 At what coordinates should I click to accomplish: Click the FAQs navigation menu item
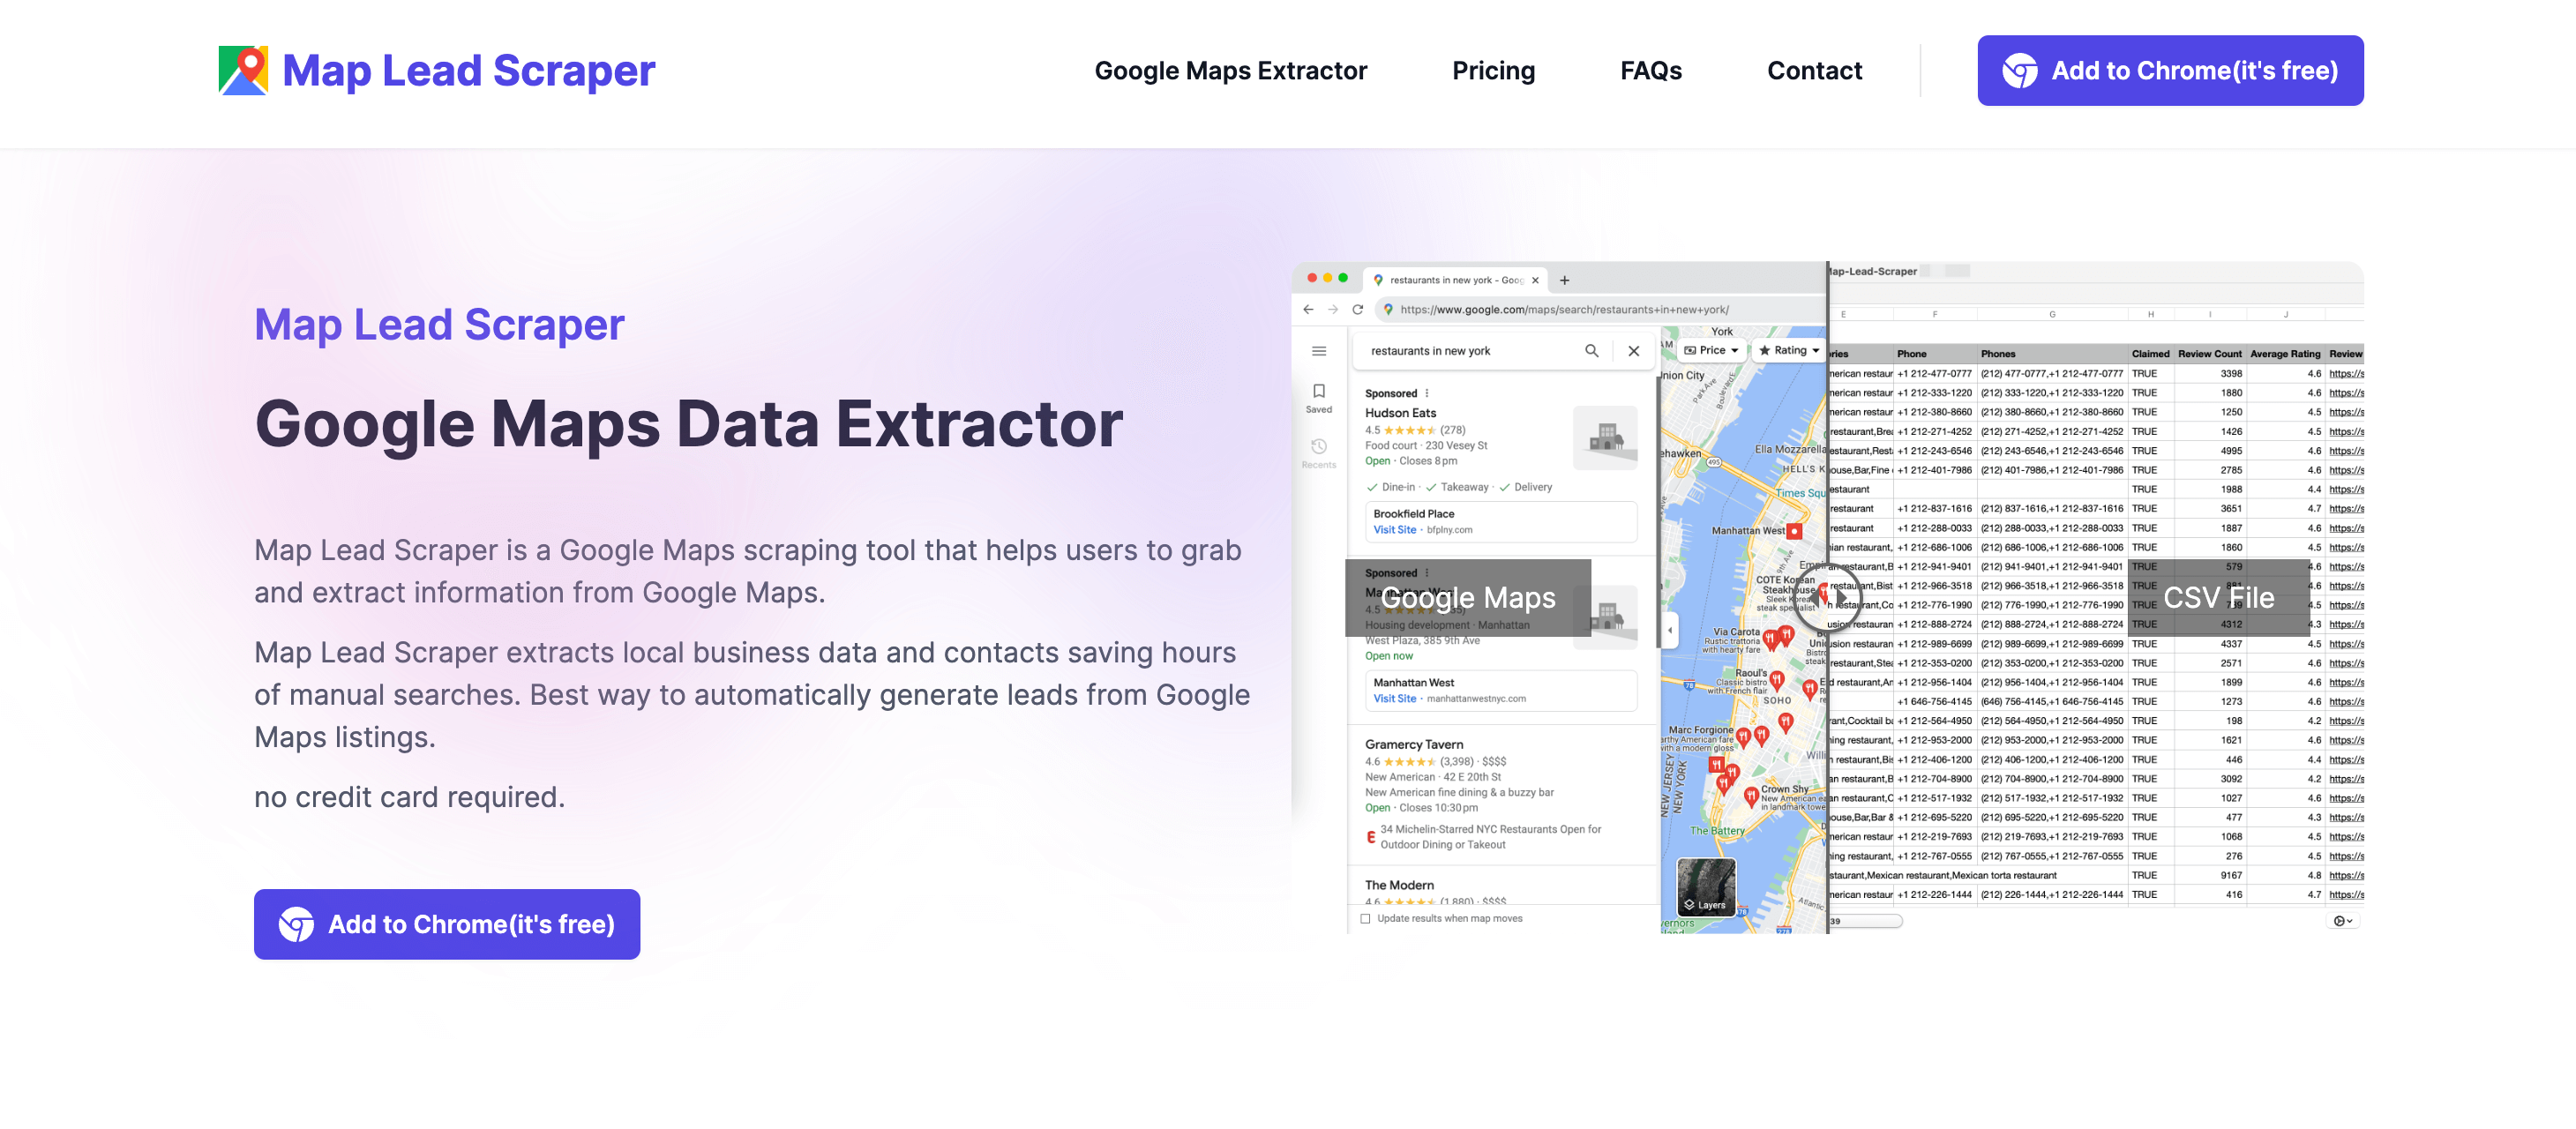[x=1651, y=71]
